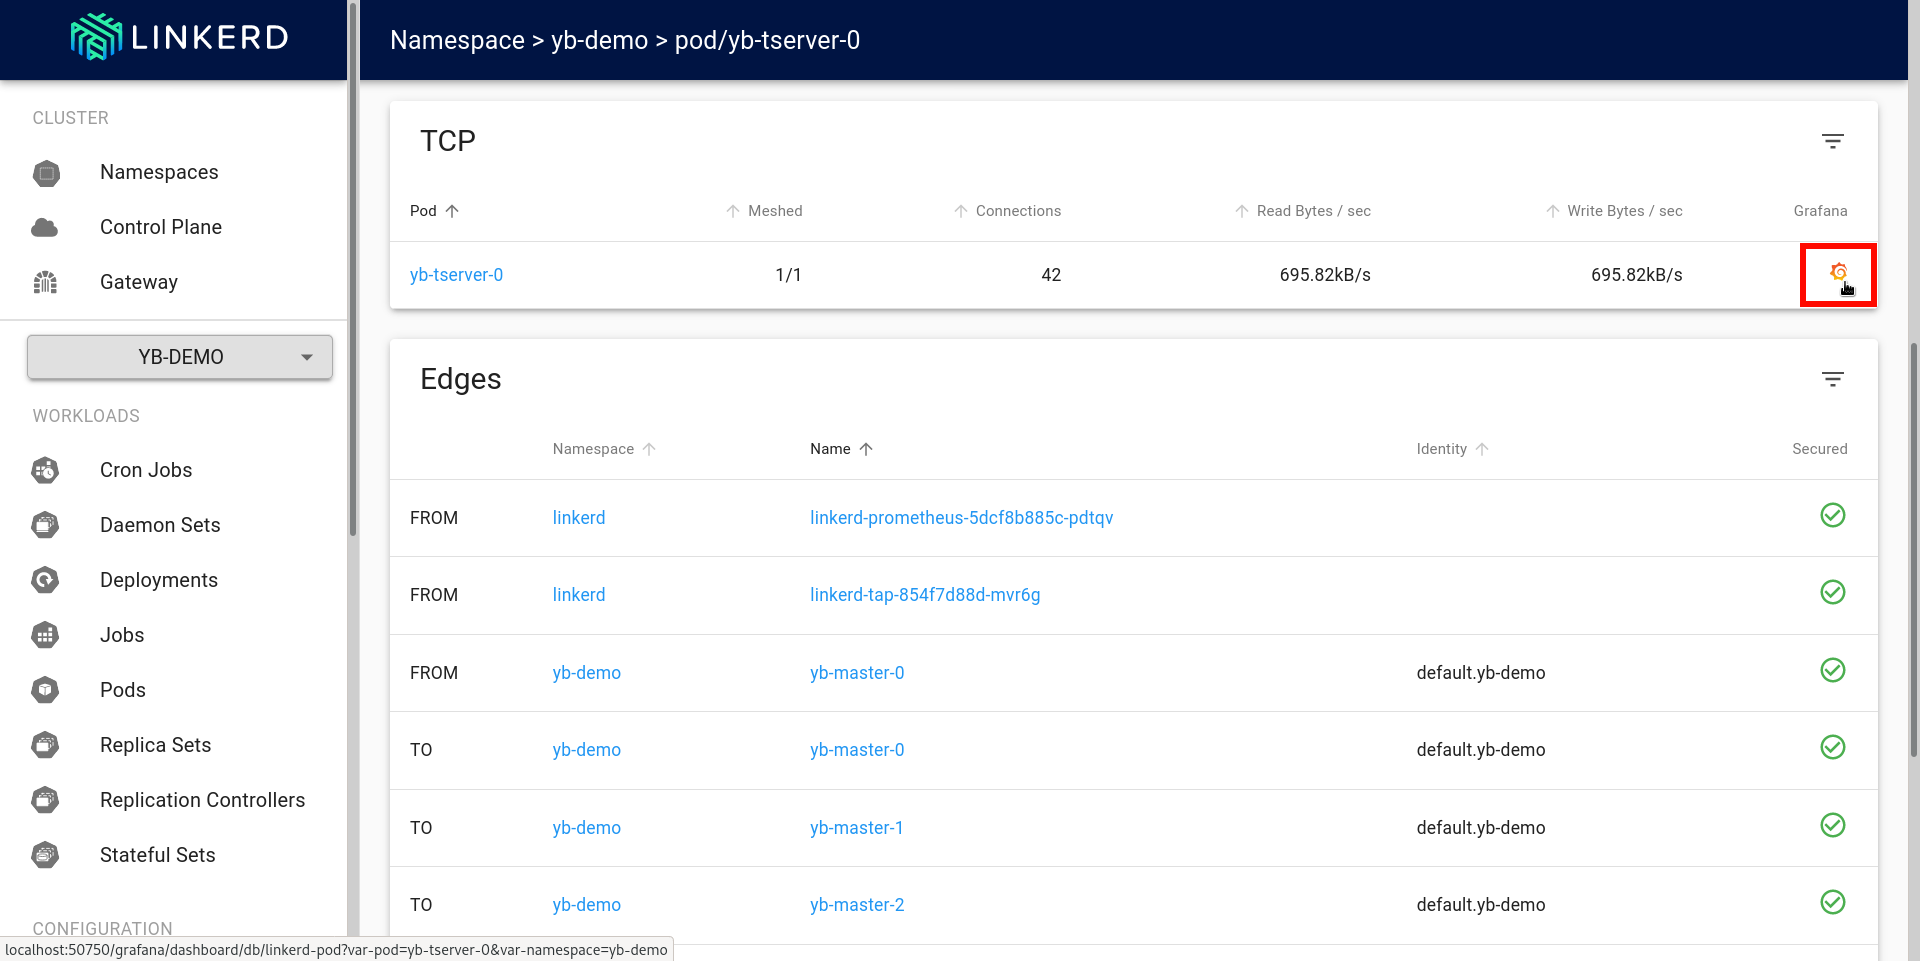This screenshot has width=1920, height=961.
Task: Open the Edges table filter icon
Action: coord(1832,379)
